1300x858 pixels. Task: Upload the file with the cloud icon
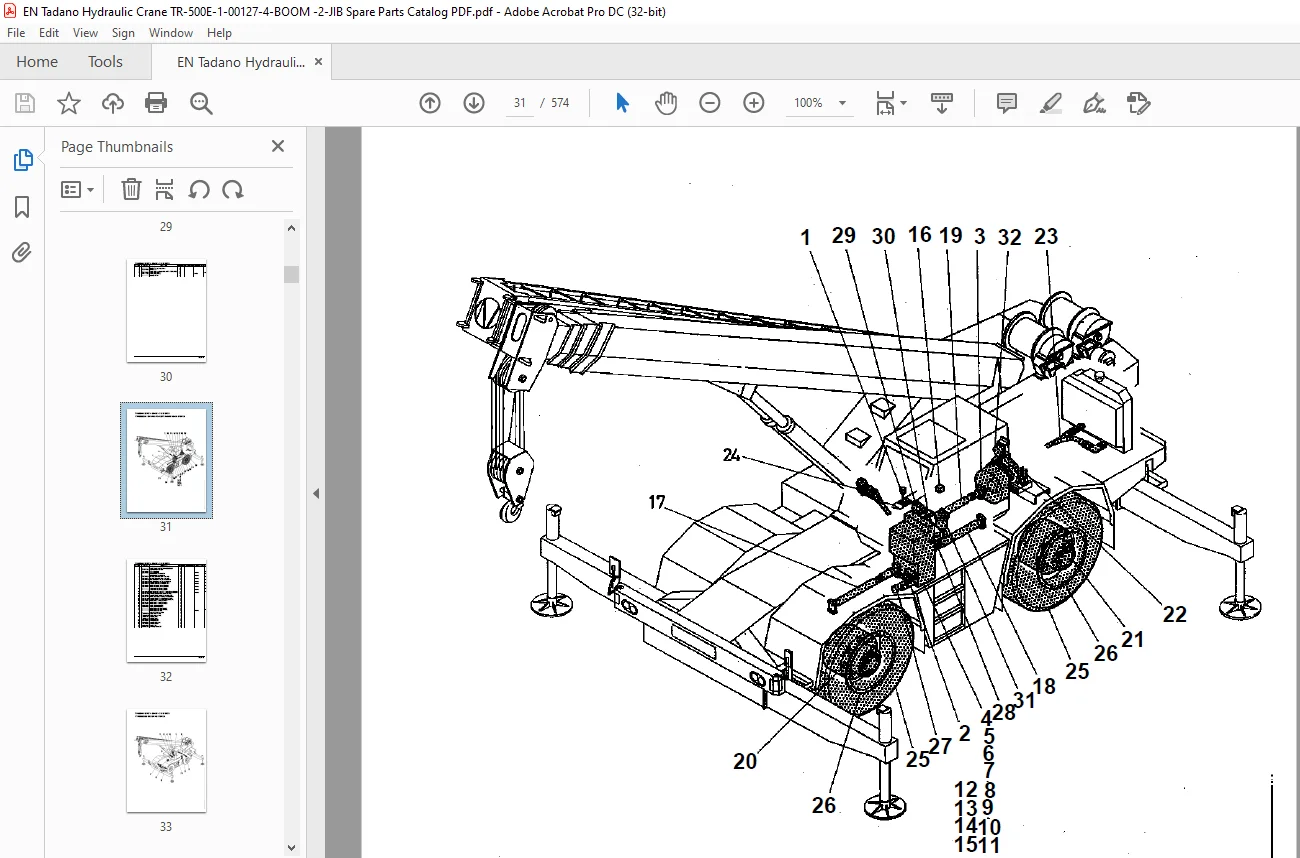coord(113,103)
